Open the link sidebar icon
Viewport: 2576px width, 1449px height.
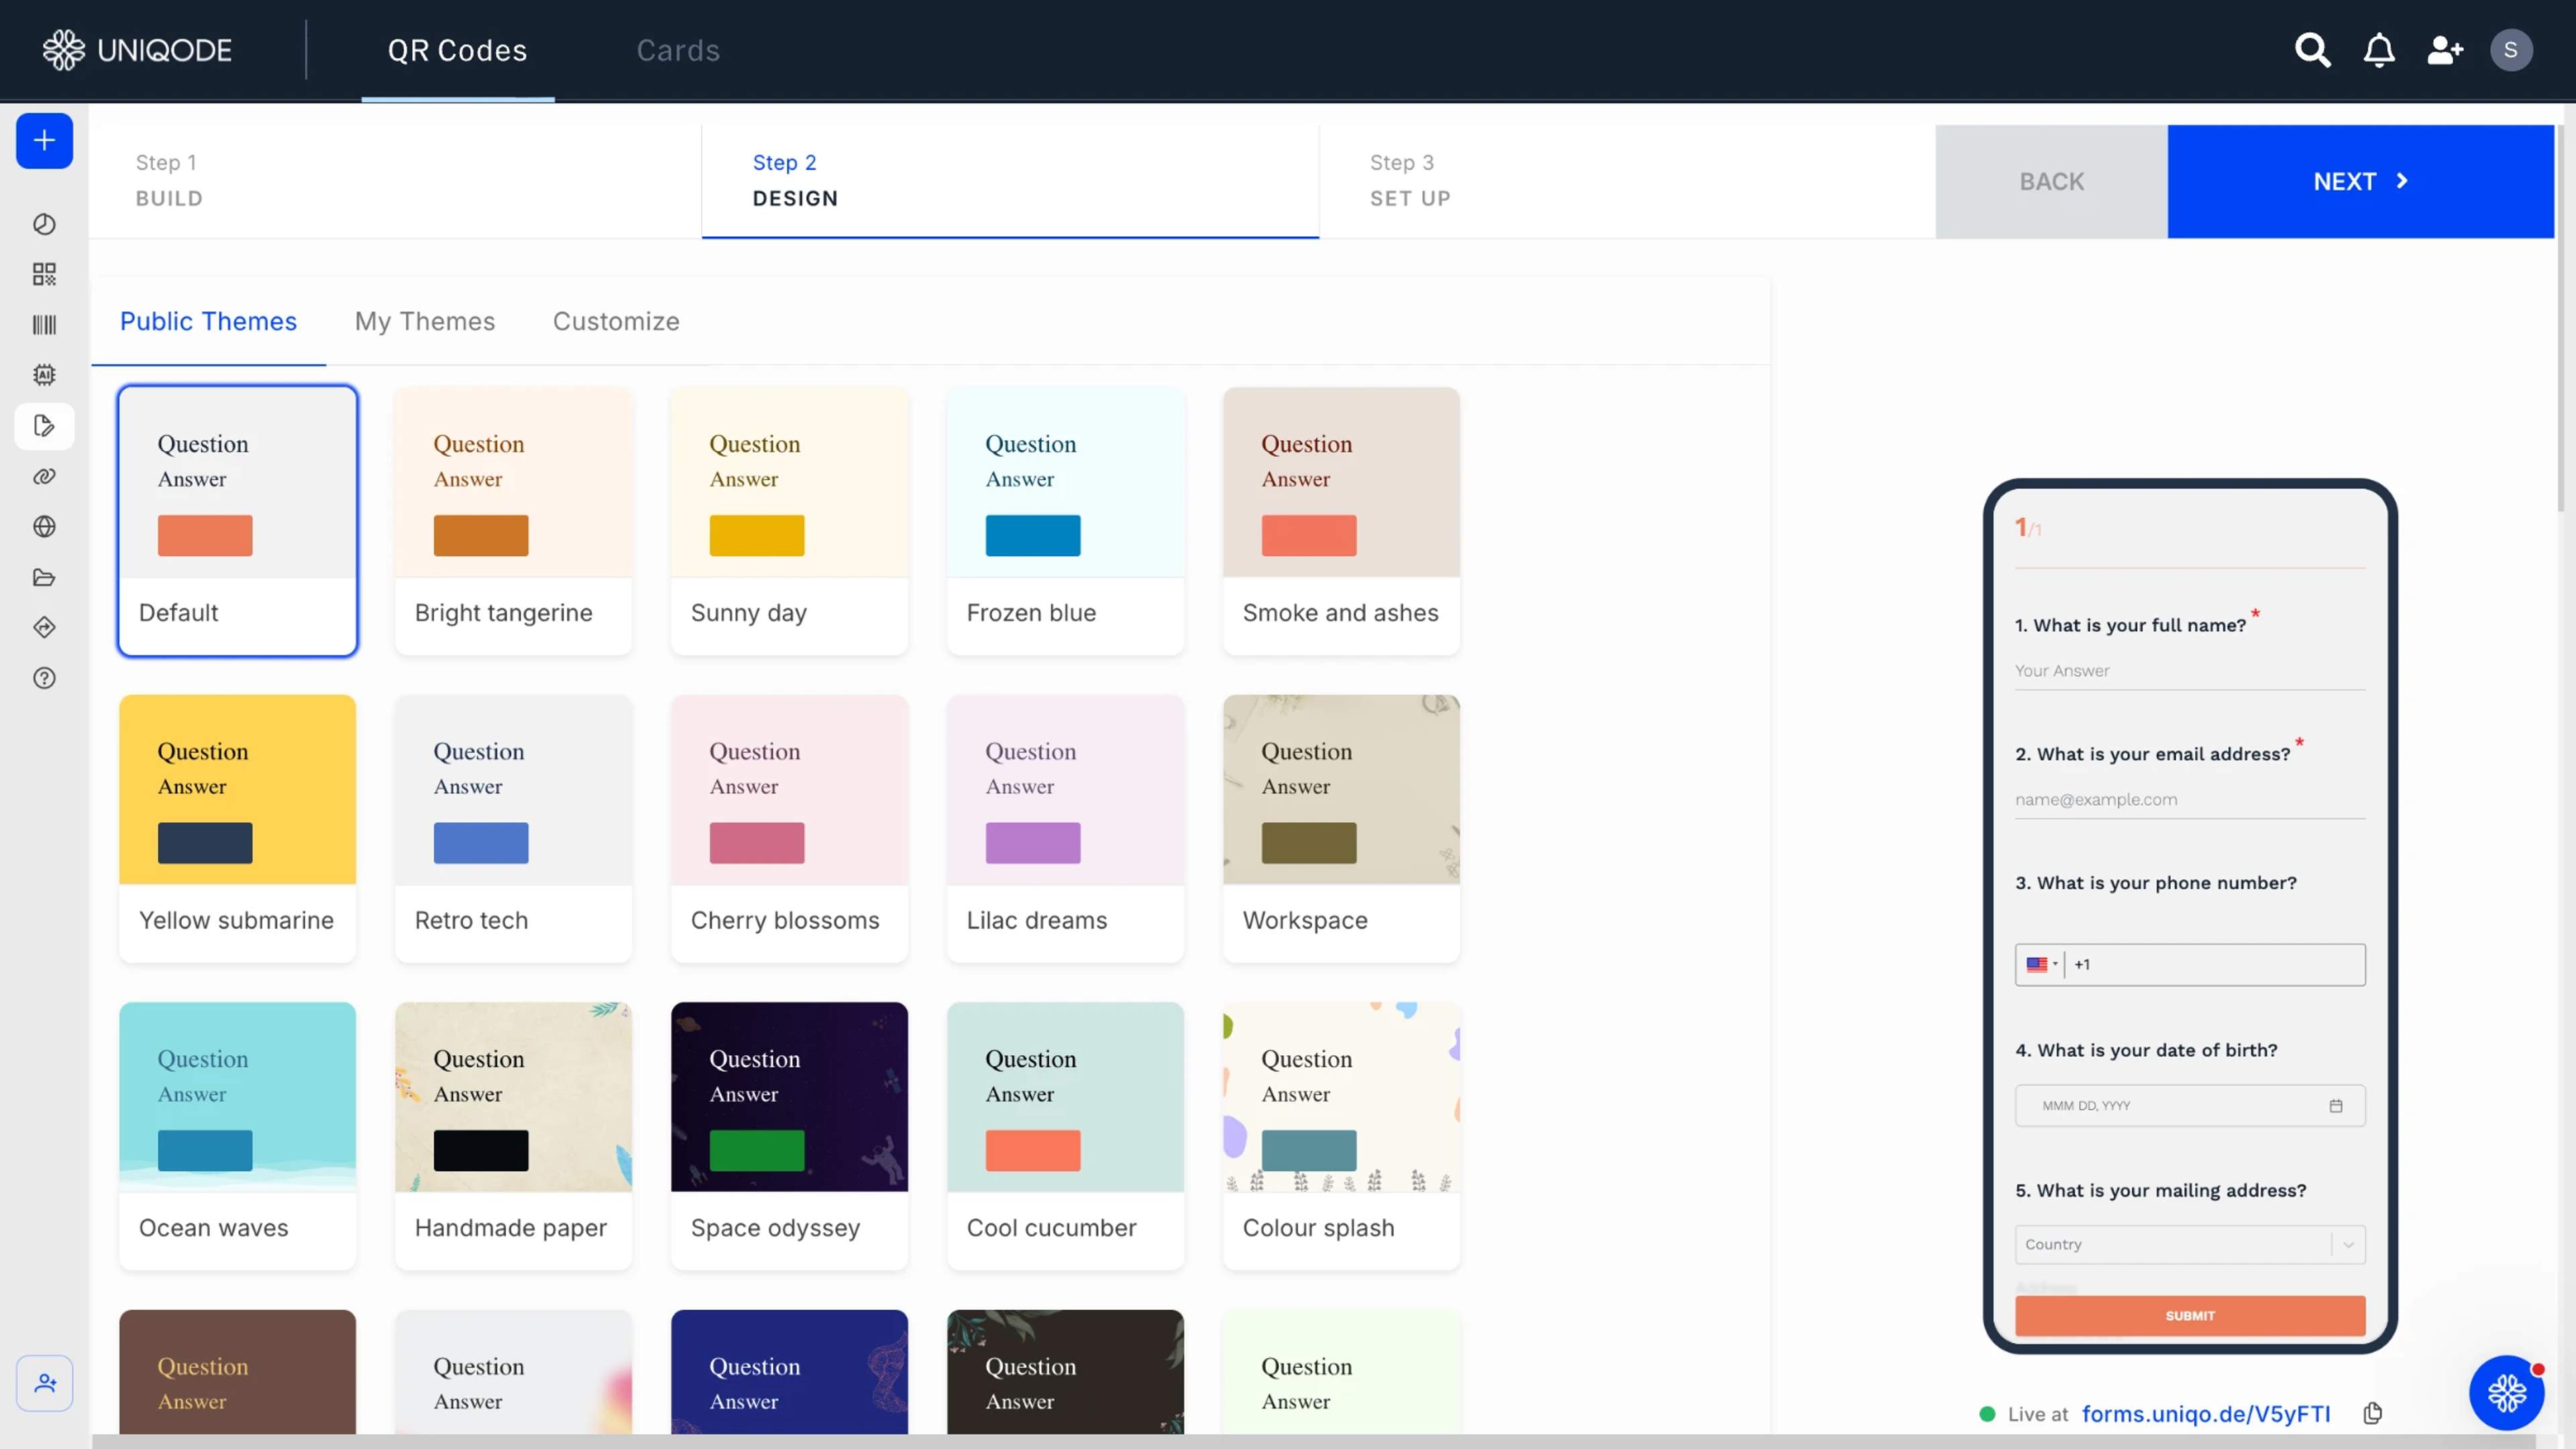pyautogui.click(x=44, y=476)
